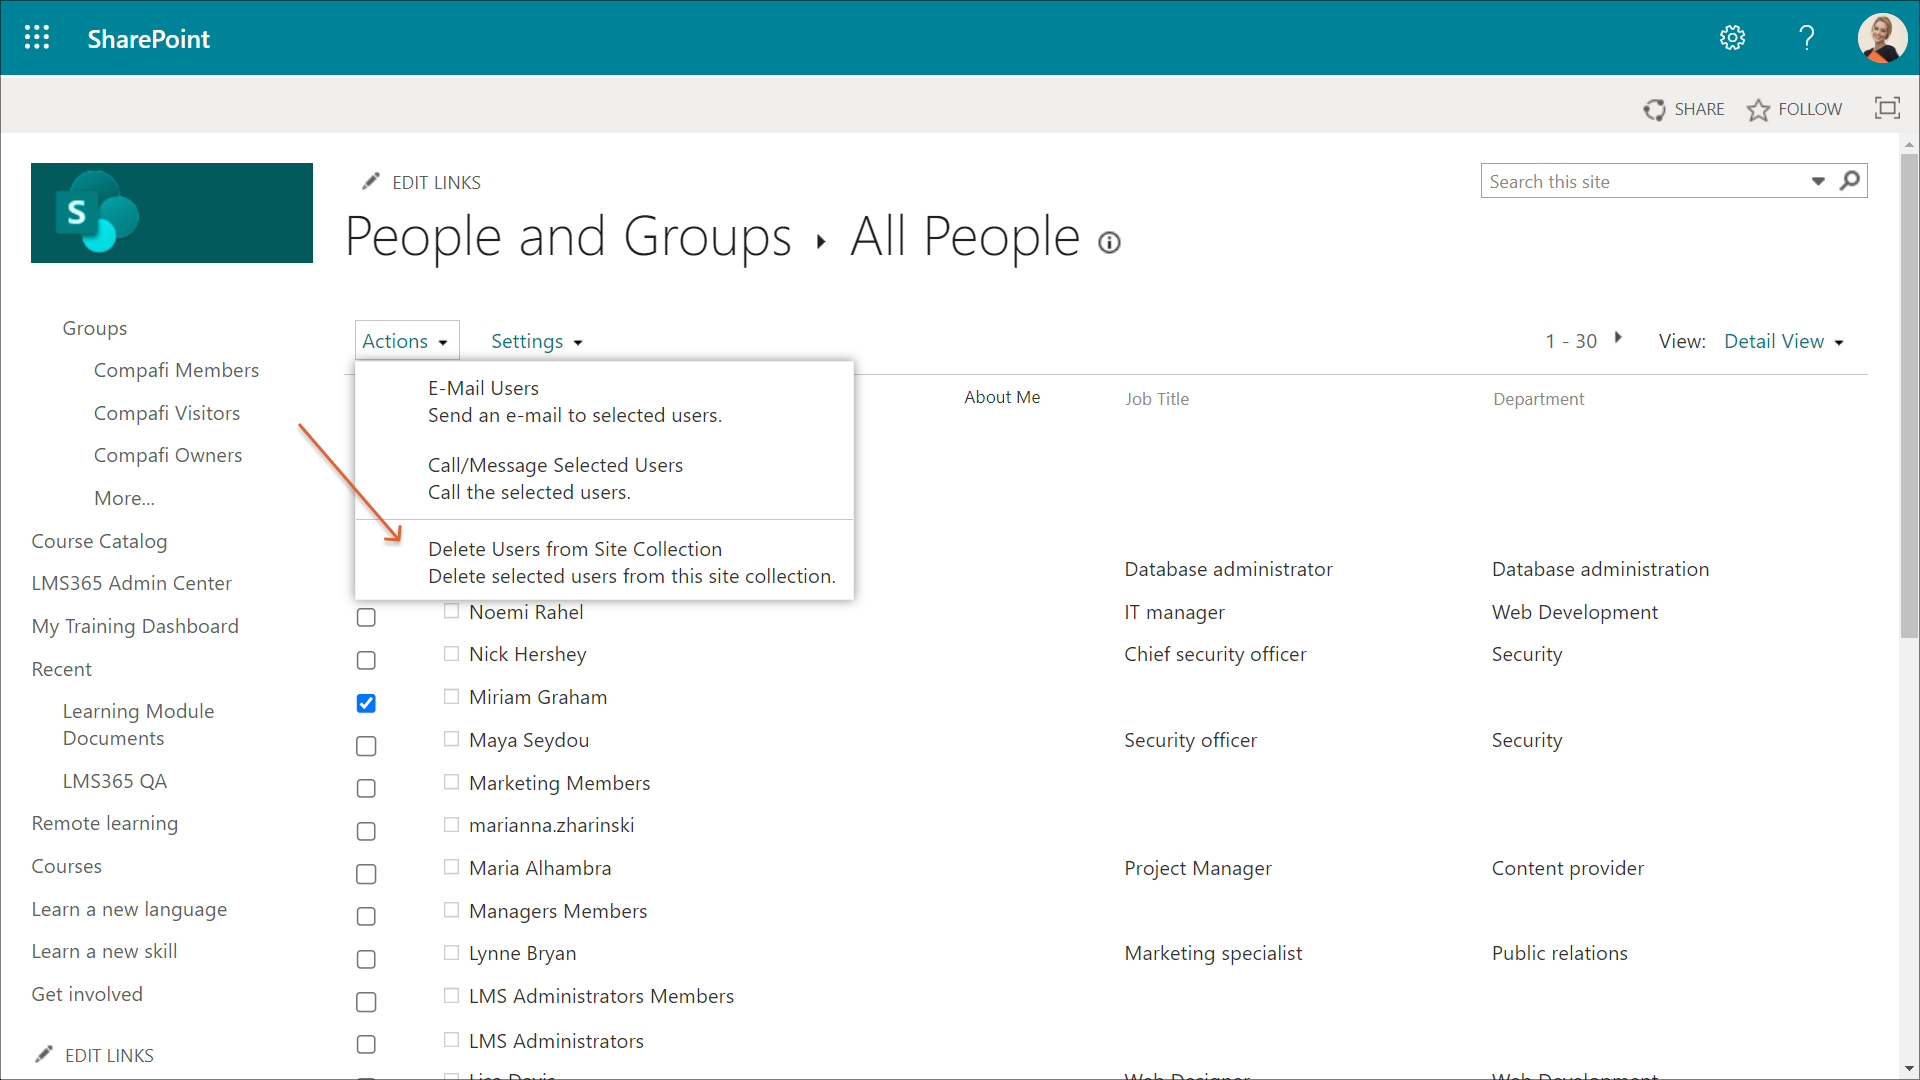
Task: Click the Follow star icon
Action: (1758, 110)
